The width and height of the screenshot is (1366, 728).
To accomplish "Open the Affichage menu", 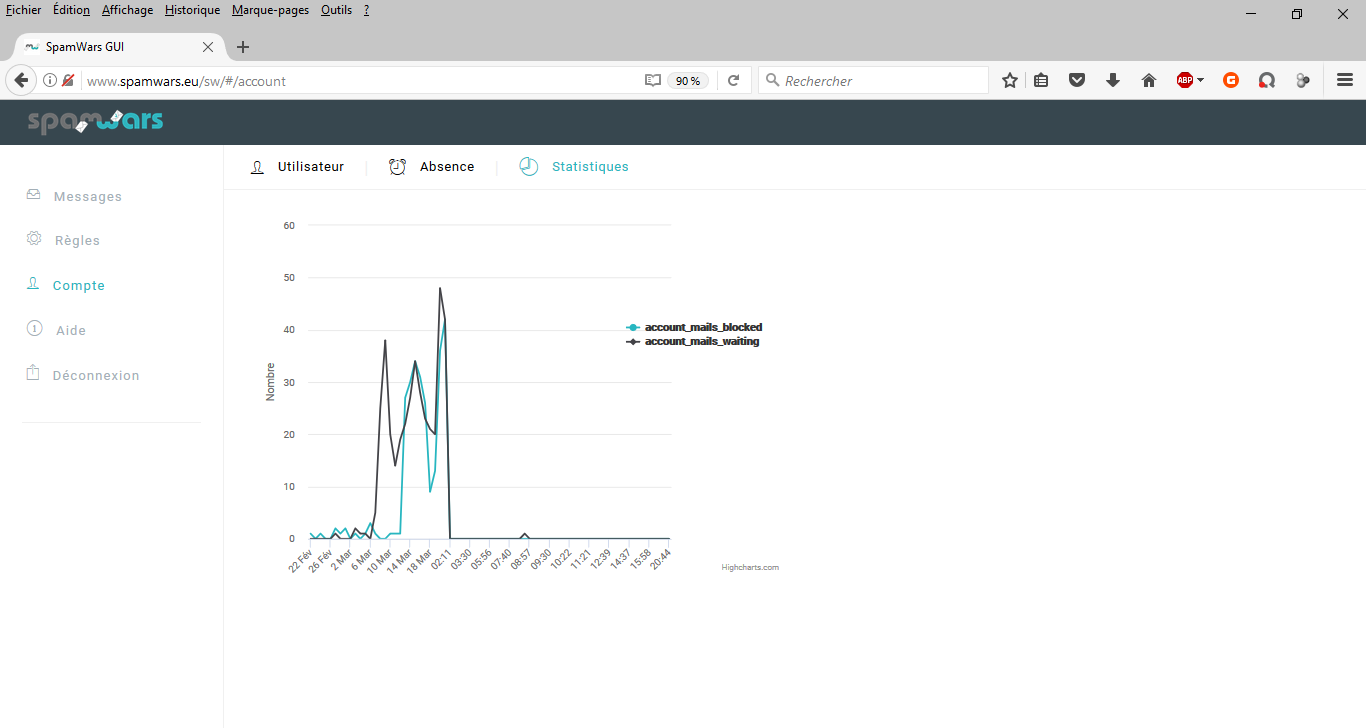I will [x=127, y=10].
